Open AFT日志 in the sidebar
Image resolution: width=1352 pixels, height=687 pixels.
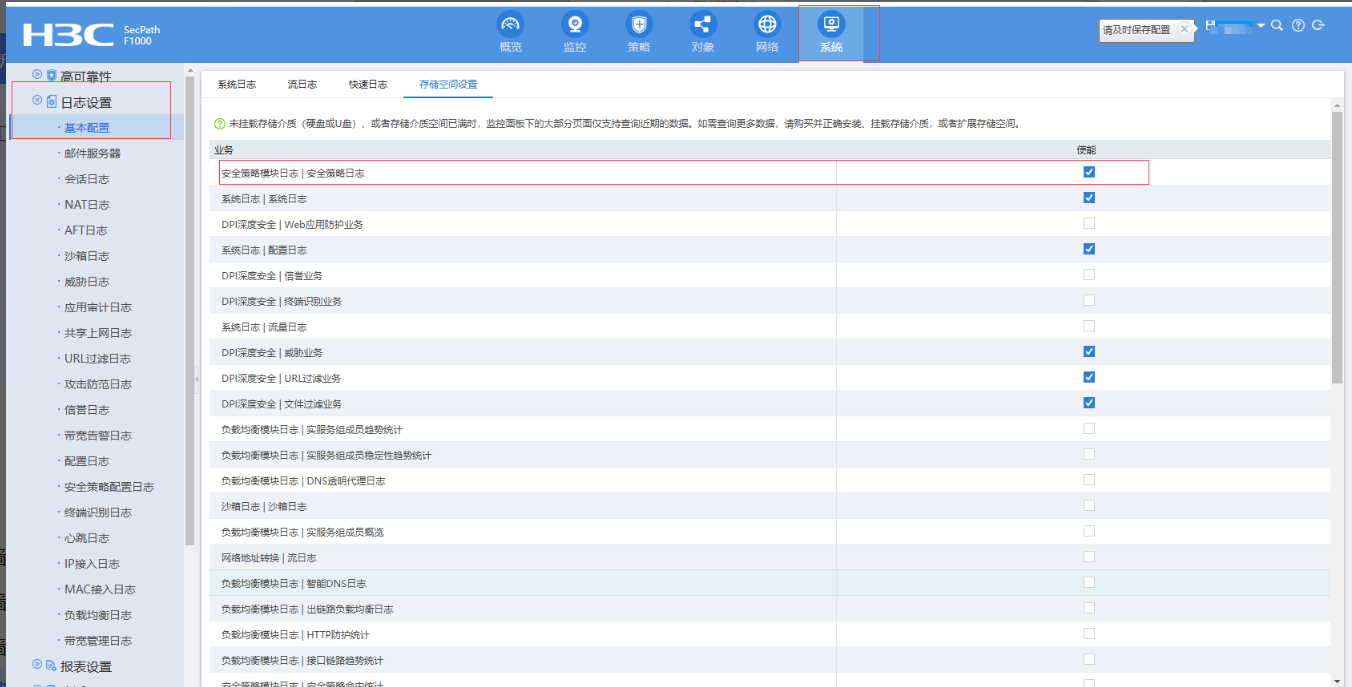coord(87,230)
